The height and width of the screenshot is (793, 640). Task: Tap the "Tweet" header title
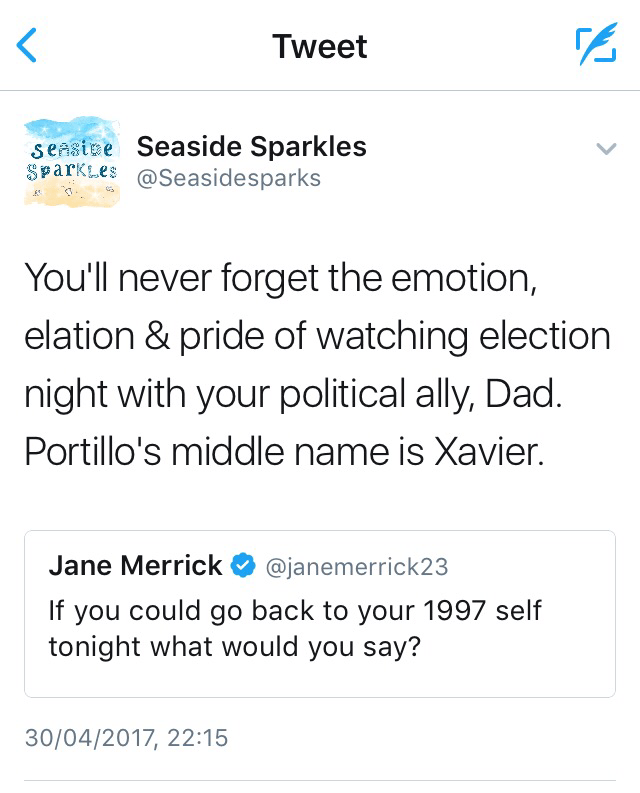click(x=320, y=46)
